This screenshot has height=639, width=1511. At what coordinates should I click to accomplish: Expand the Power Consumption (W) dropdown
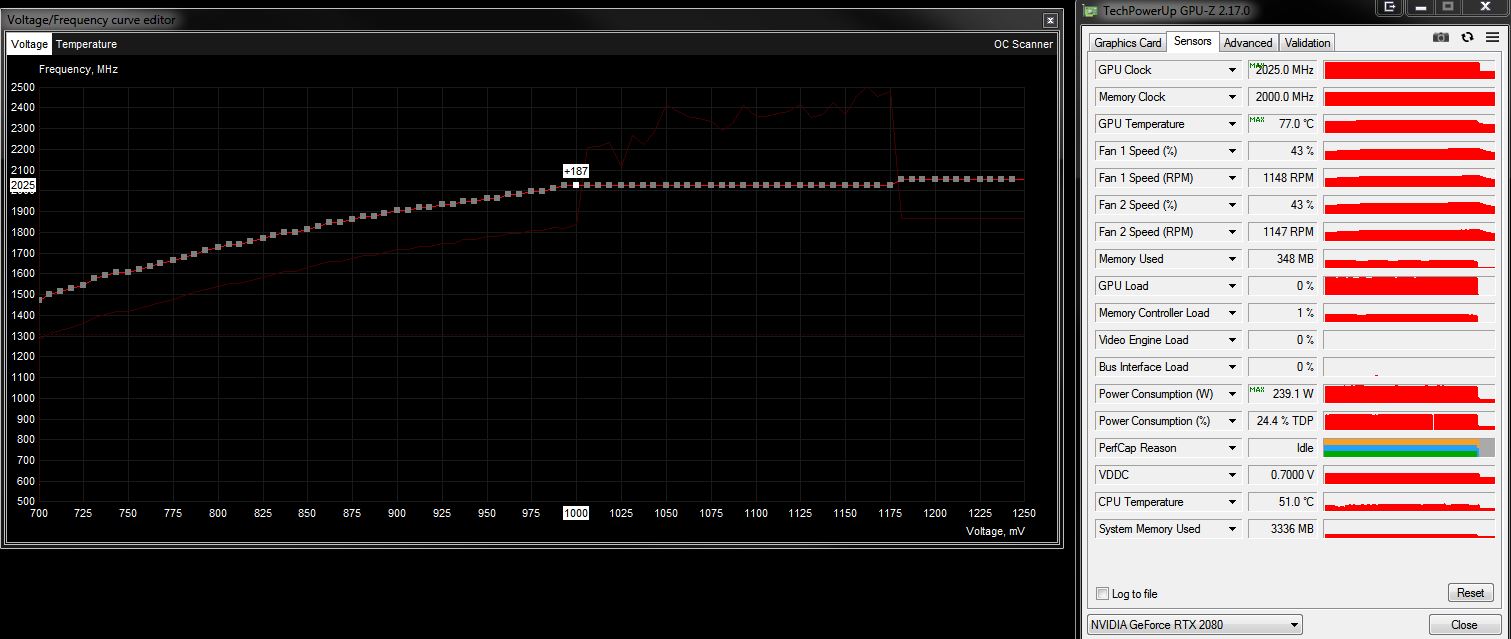1233,394
